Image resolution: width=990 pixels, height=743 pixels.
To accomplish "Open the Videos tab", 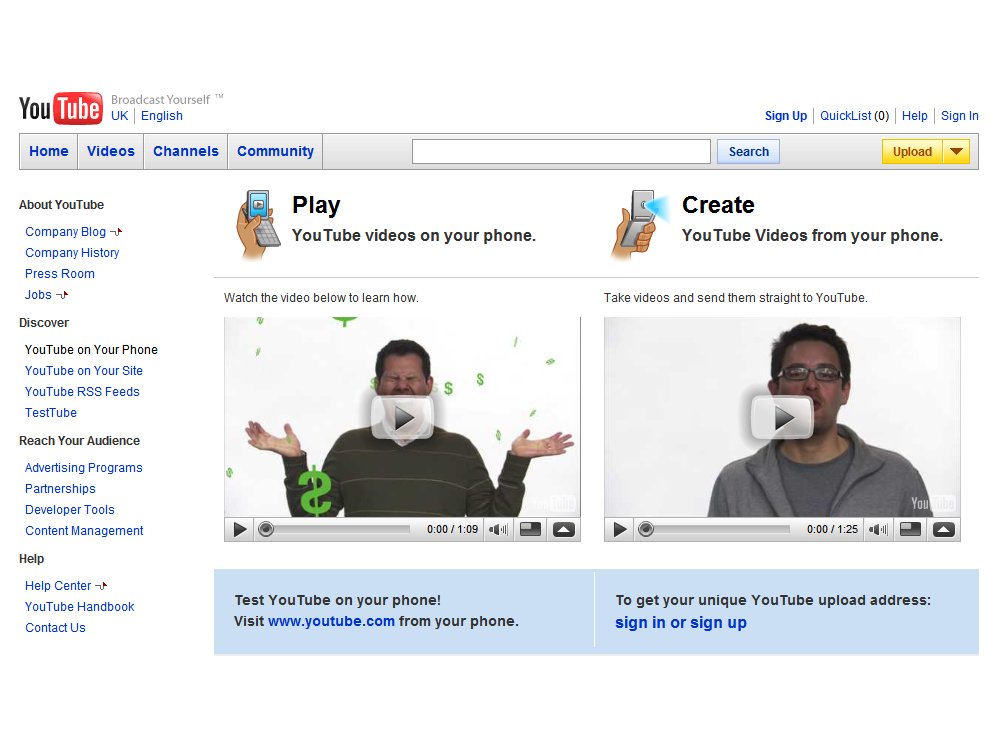I will [x=110, y=152].
